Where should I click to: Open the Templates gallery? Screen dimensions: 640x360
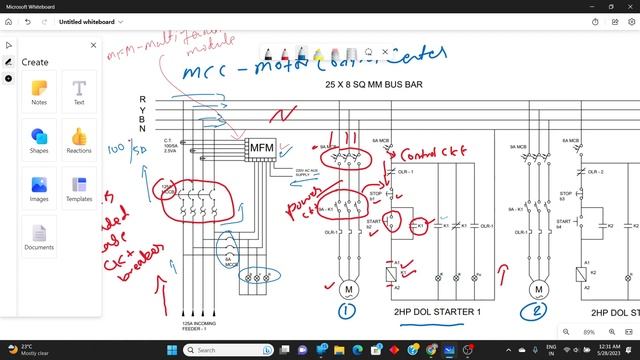(79, 189)
